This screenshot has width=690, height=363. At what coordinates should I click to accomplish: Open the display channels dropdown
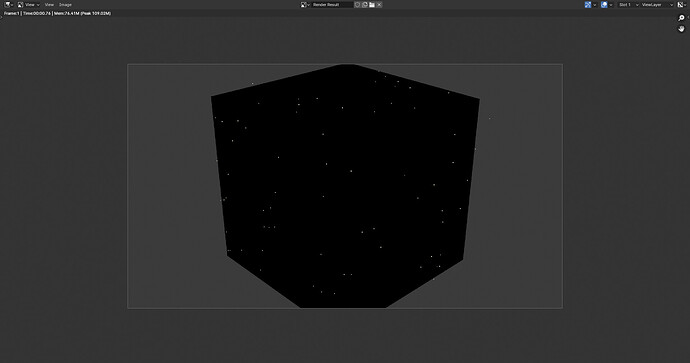pyautogui.click(x=682, y=4)
